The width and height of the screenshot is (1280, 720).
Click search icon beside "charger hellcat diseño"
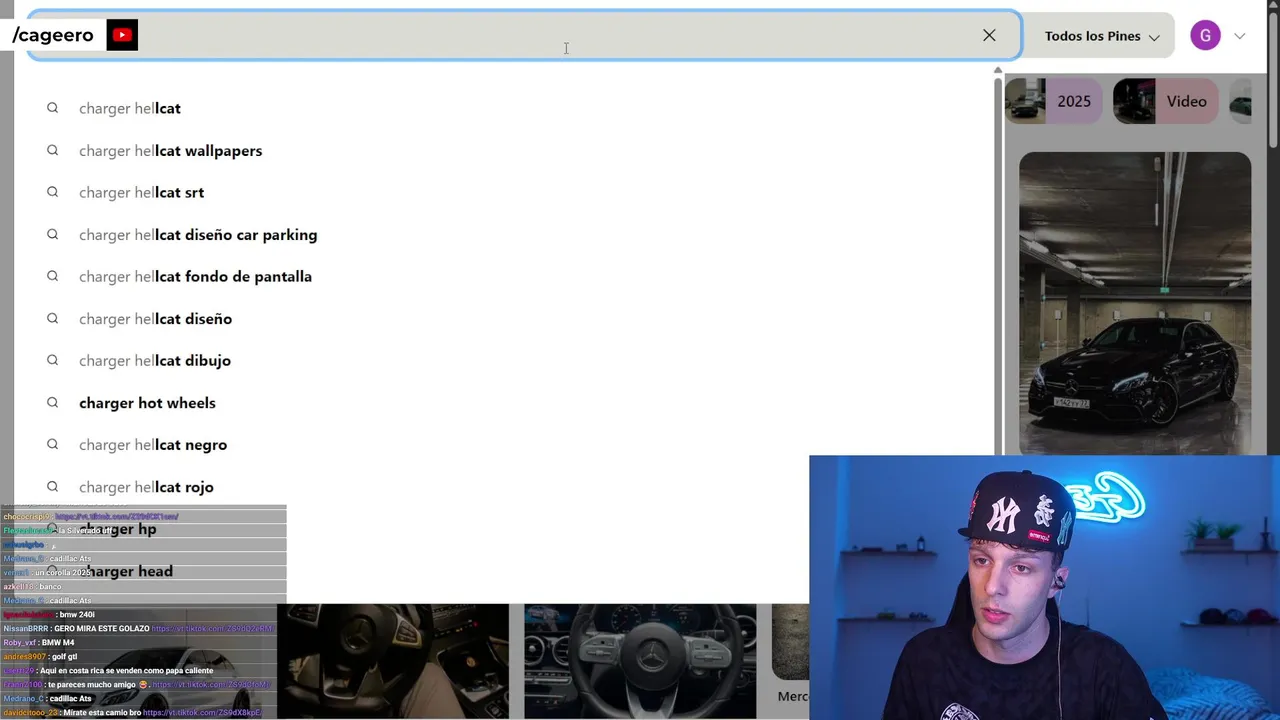tap(52, 318)
